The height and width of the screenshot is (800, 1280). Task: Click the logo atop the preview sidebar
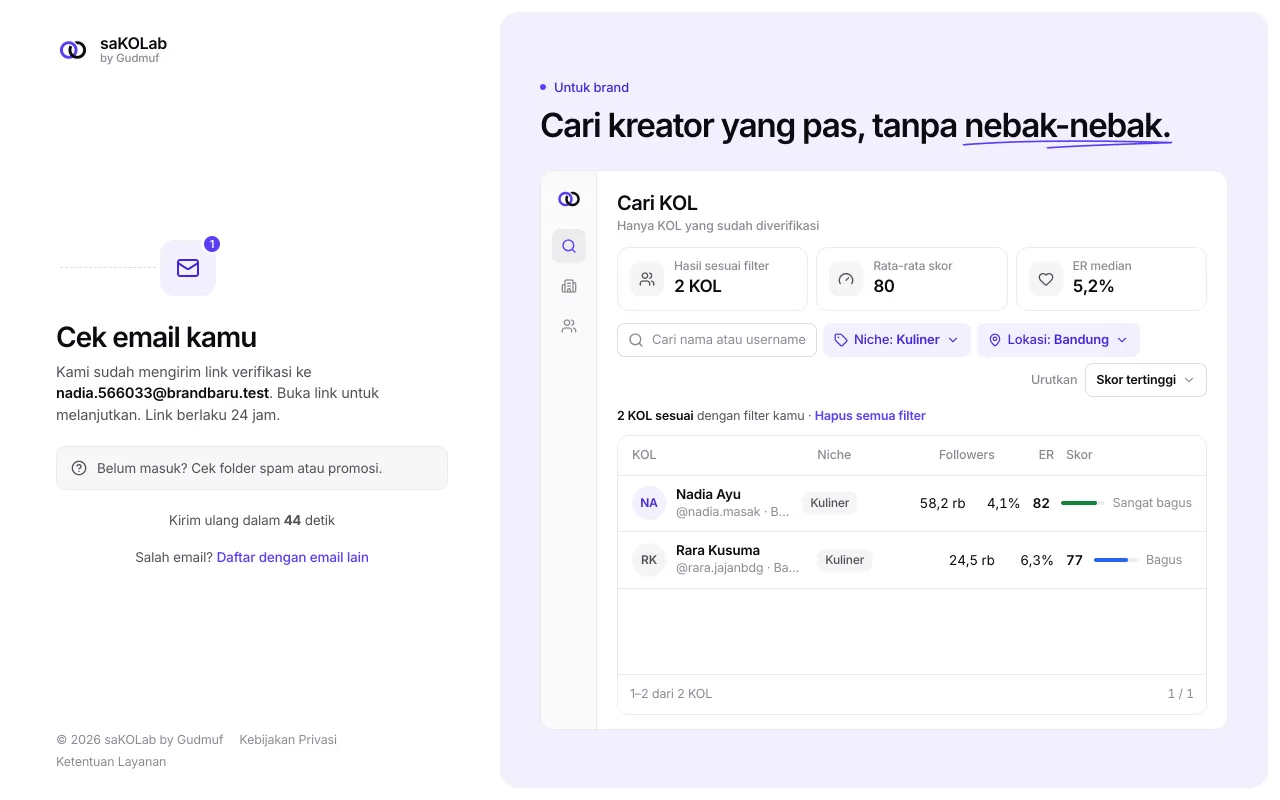tap(569, 199)
